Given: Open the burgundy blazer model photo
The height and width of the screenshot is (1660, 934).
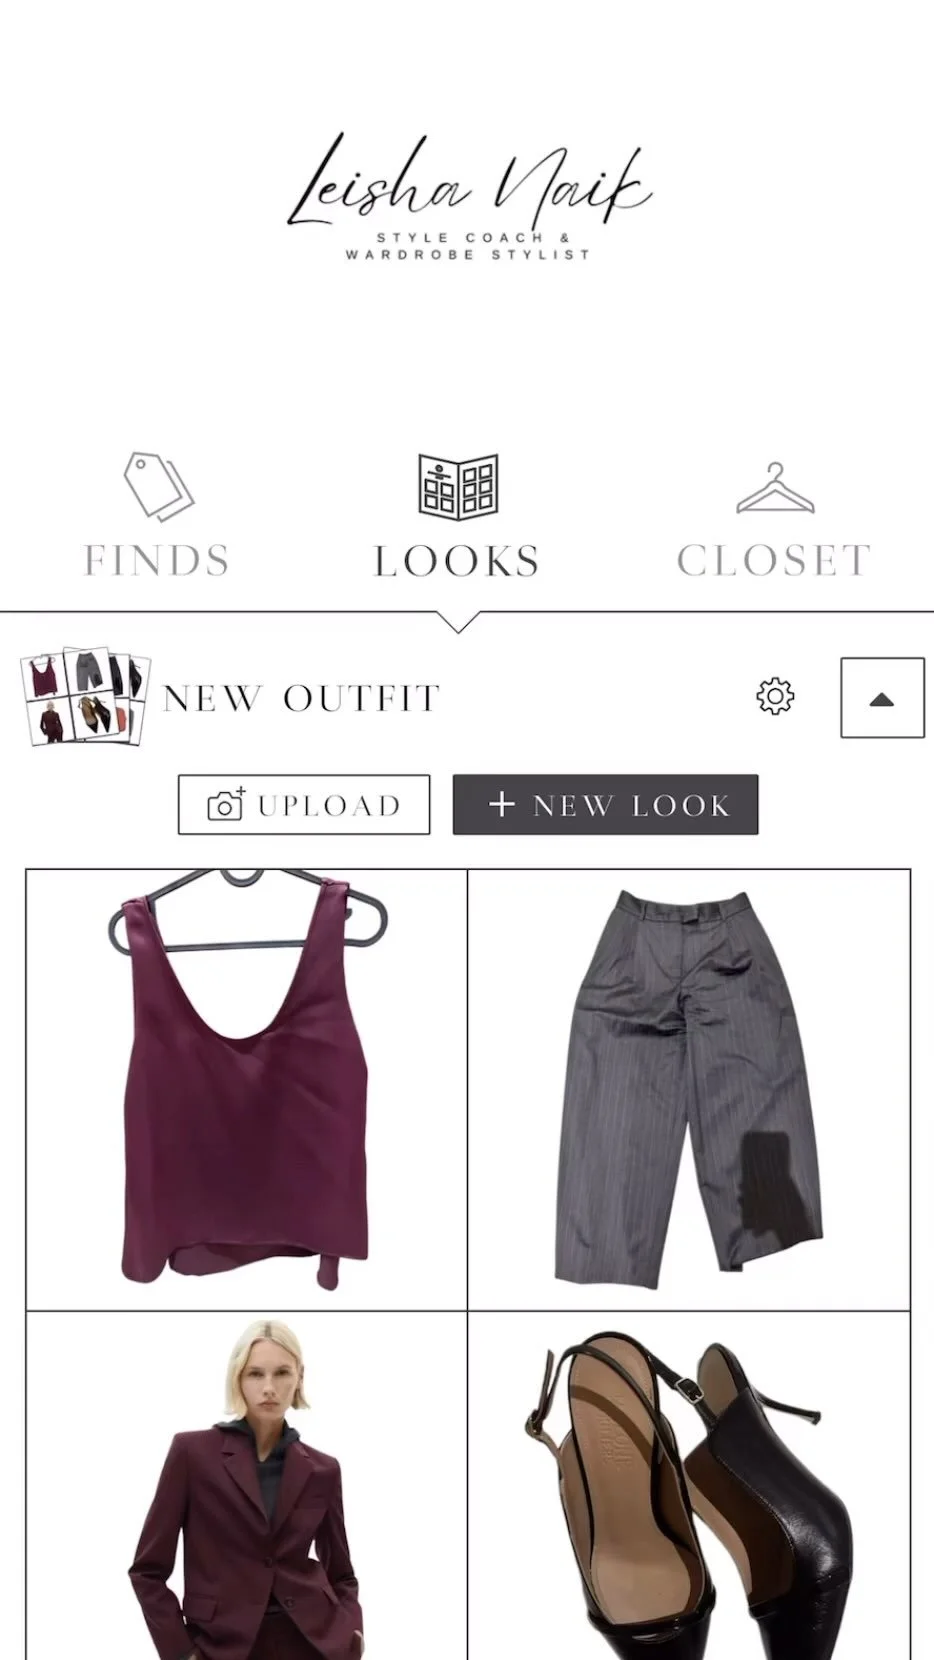Looking at the screenshot, I should point(246,1486).
